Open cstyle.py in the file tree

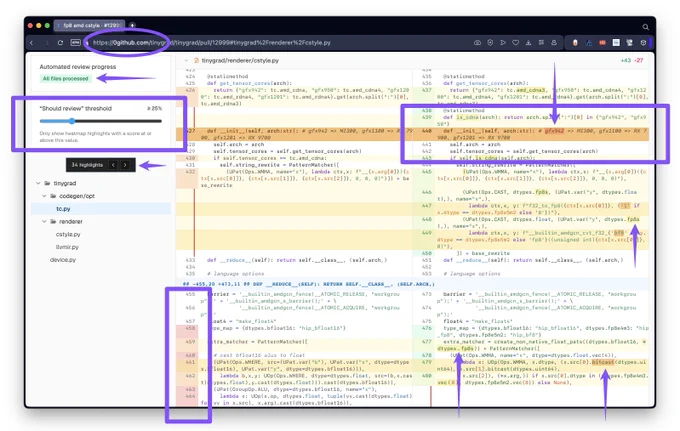coord(68,234)
